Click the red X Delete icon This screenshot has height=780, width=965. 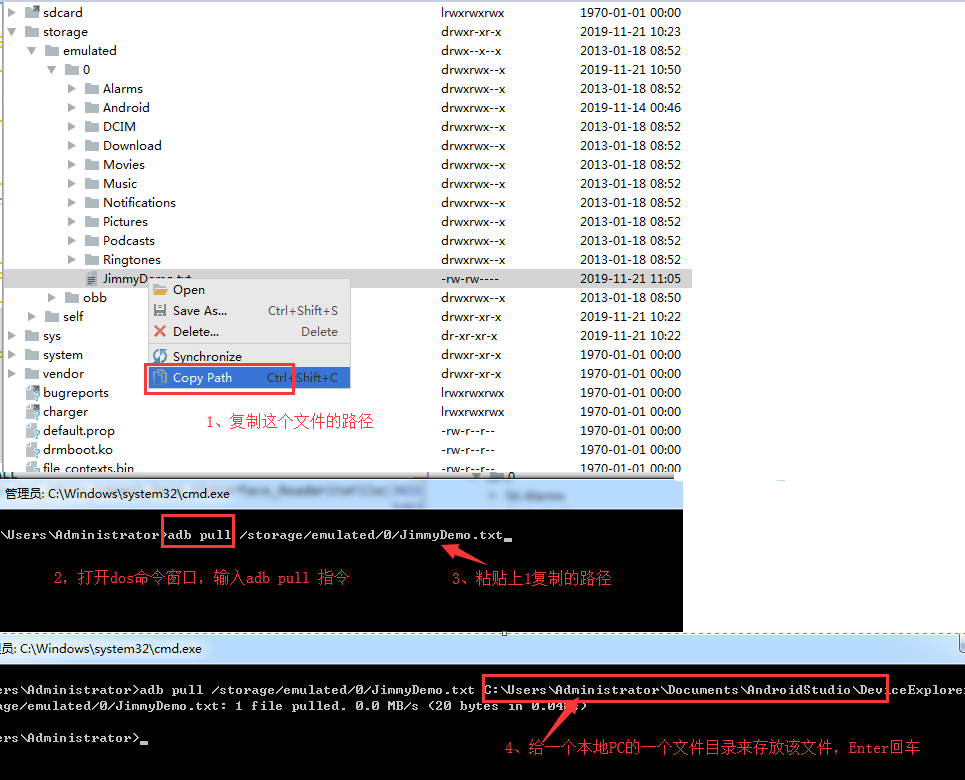[x=158, y=331]
